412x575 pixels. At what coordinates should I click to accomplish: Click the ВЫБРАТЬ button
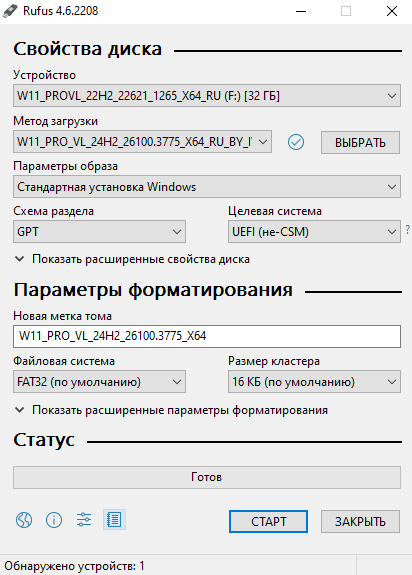360,142
